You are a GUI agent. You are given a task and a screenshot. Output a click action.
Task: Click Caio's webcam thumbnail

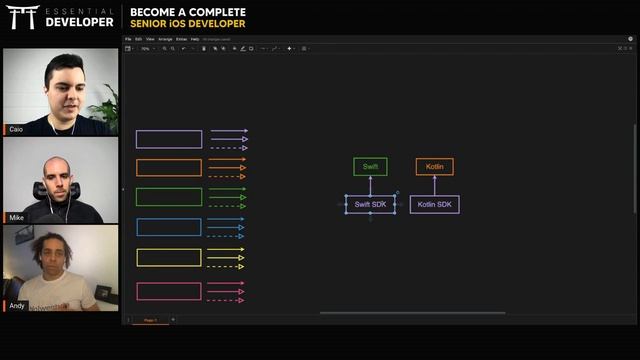point(61,92)
